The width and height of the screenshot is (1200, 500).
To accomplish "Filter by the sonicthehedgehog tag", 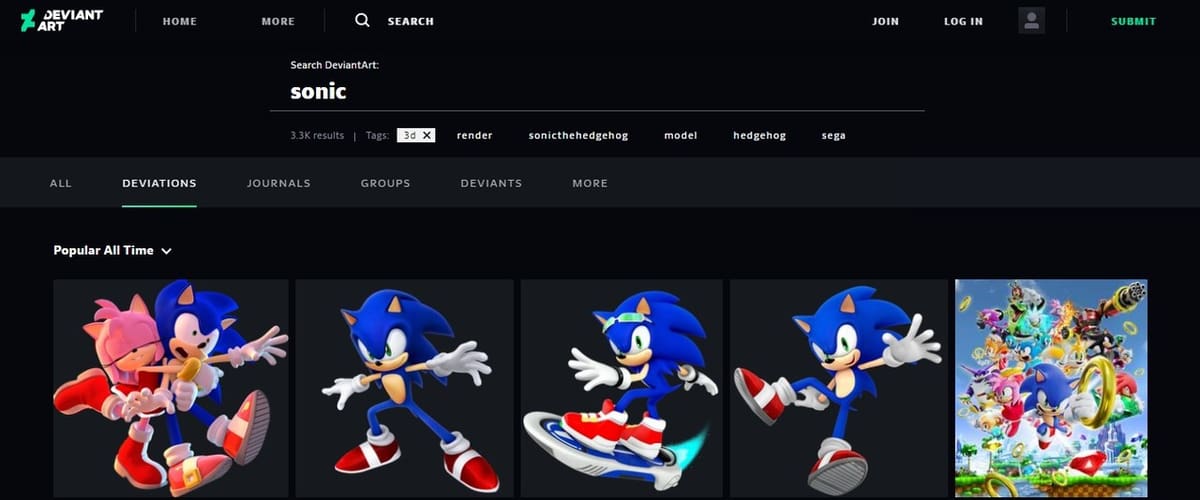I will click(x=578, y=135).
